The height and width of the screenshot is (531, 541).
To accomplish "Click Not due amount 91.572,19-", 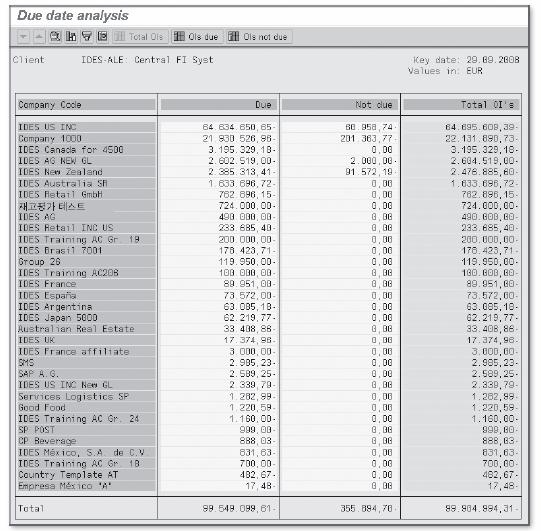I will pos(371,172).
